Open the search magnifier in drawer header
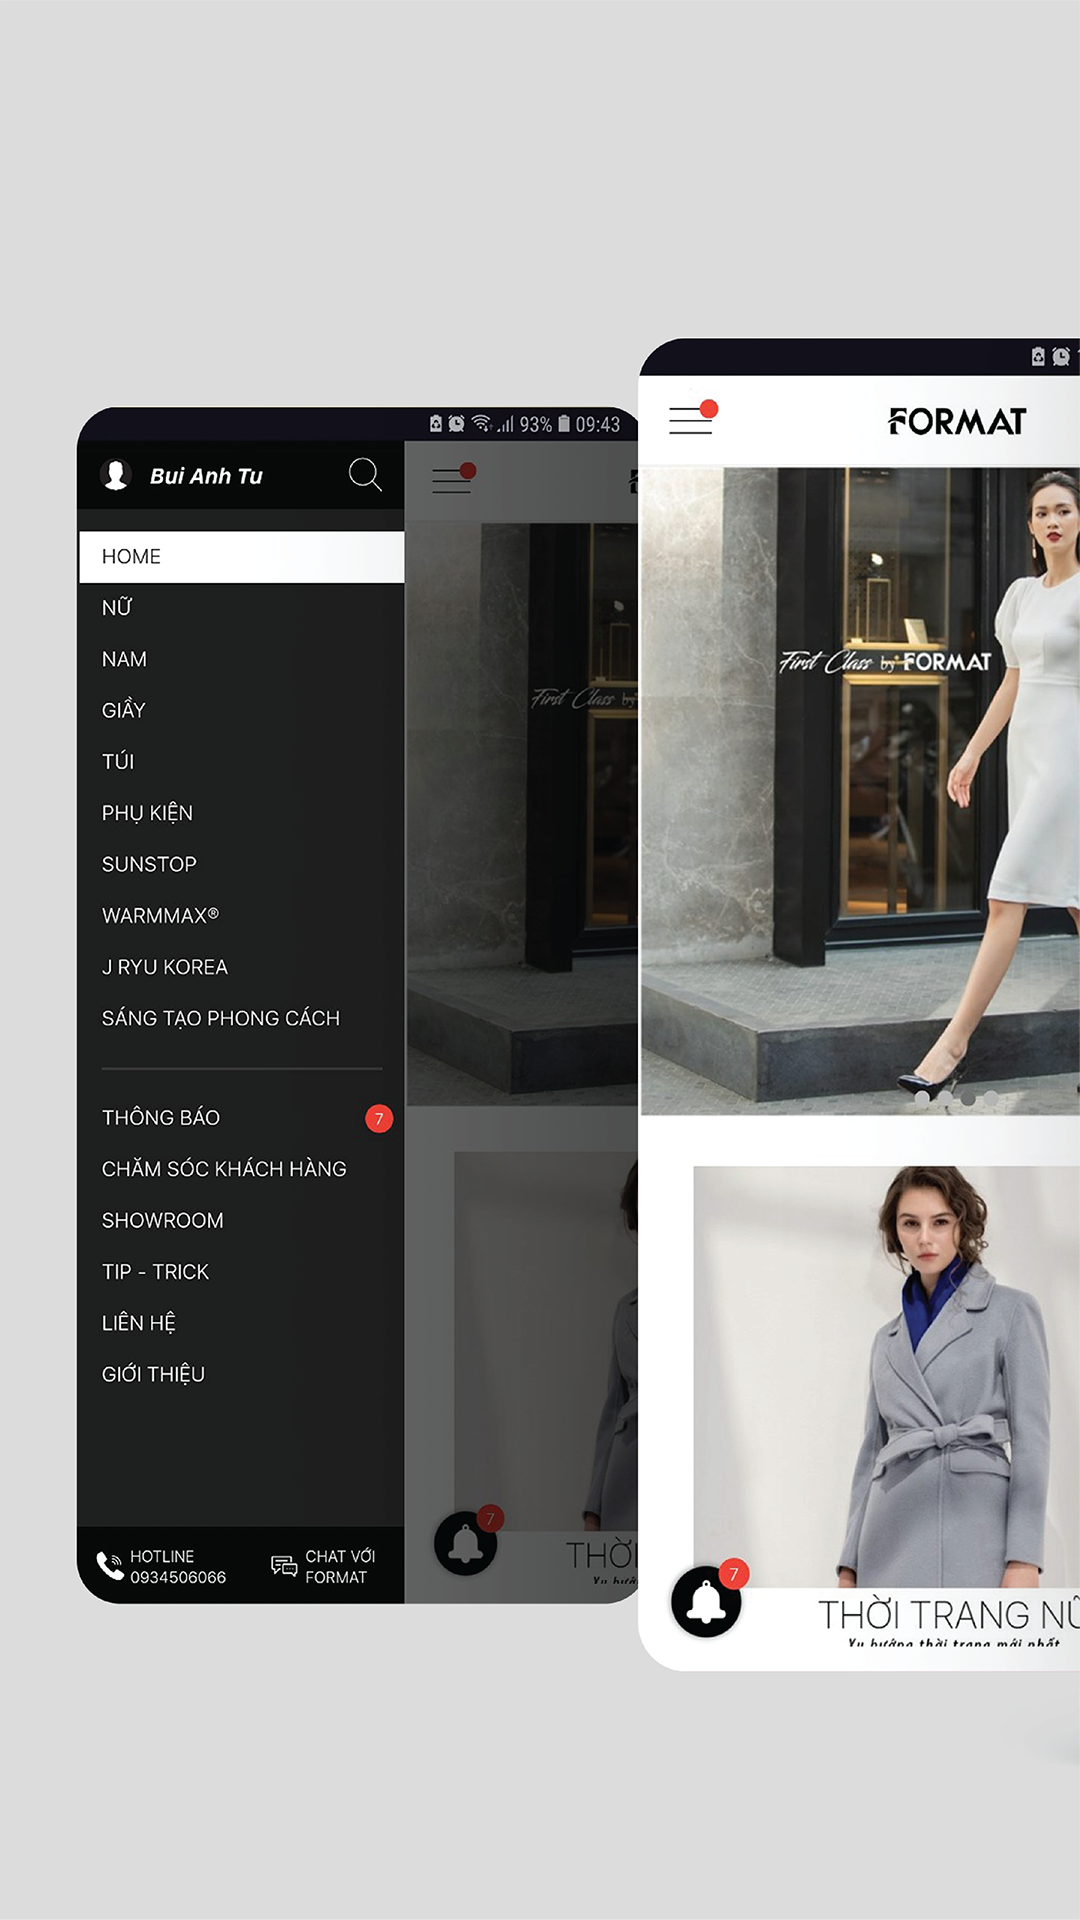The width and height of the screenshot is (1080, 1920). (x=365, y=475)
